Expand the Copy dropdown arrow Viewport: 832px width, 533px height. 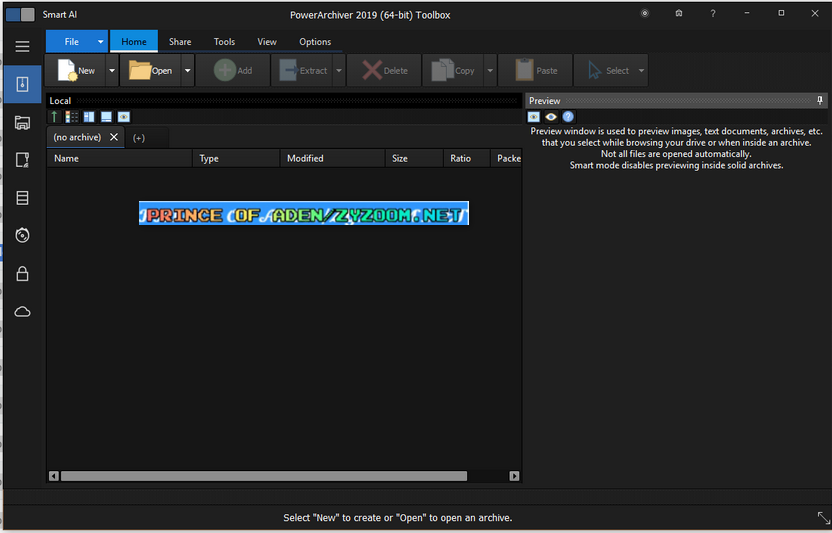point(490,70)
